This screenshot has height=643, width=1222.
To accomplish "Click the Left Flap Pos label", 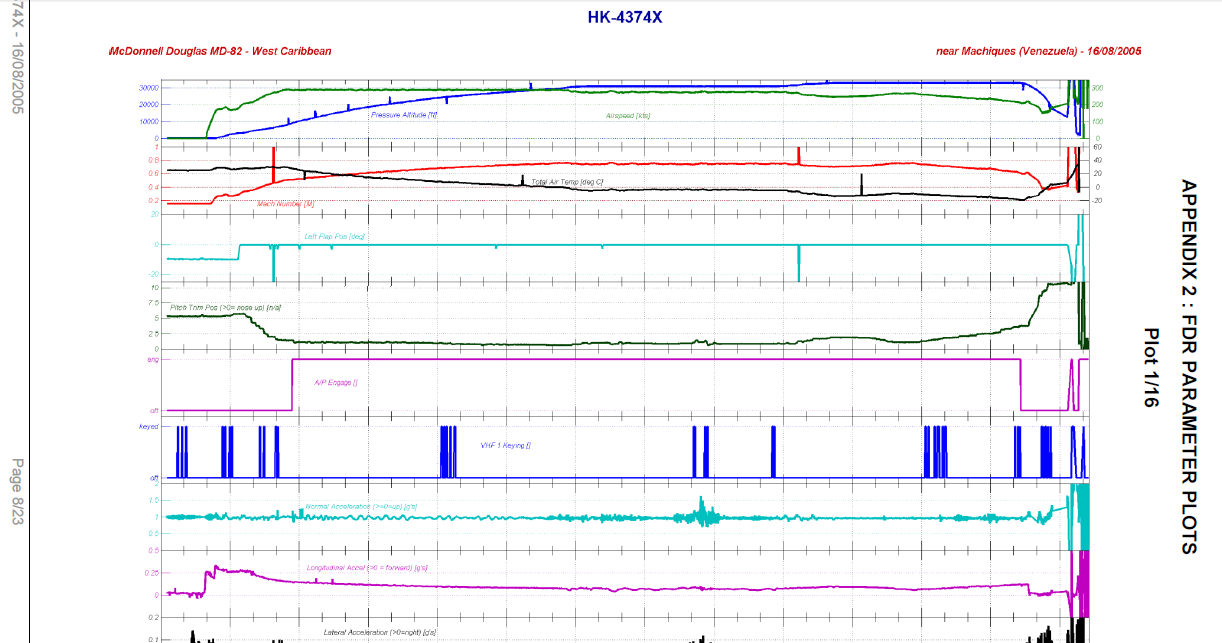I will [x=334, y=237].
